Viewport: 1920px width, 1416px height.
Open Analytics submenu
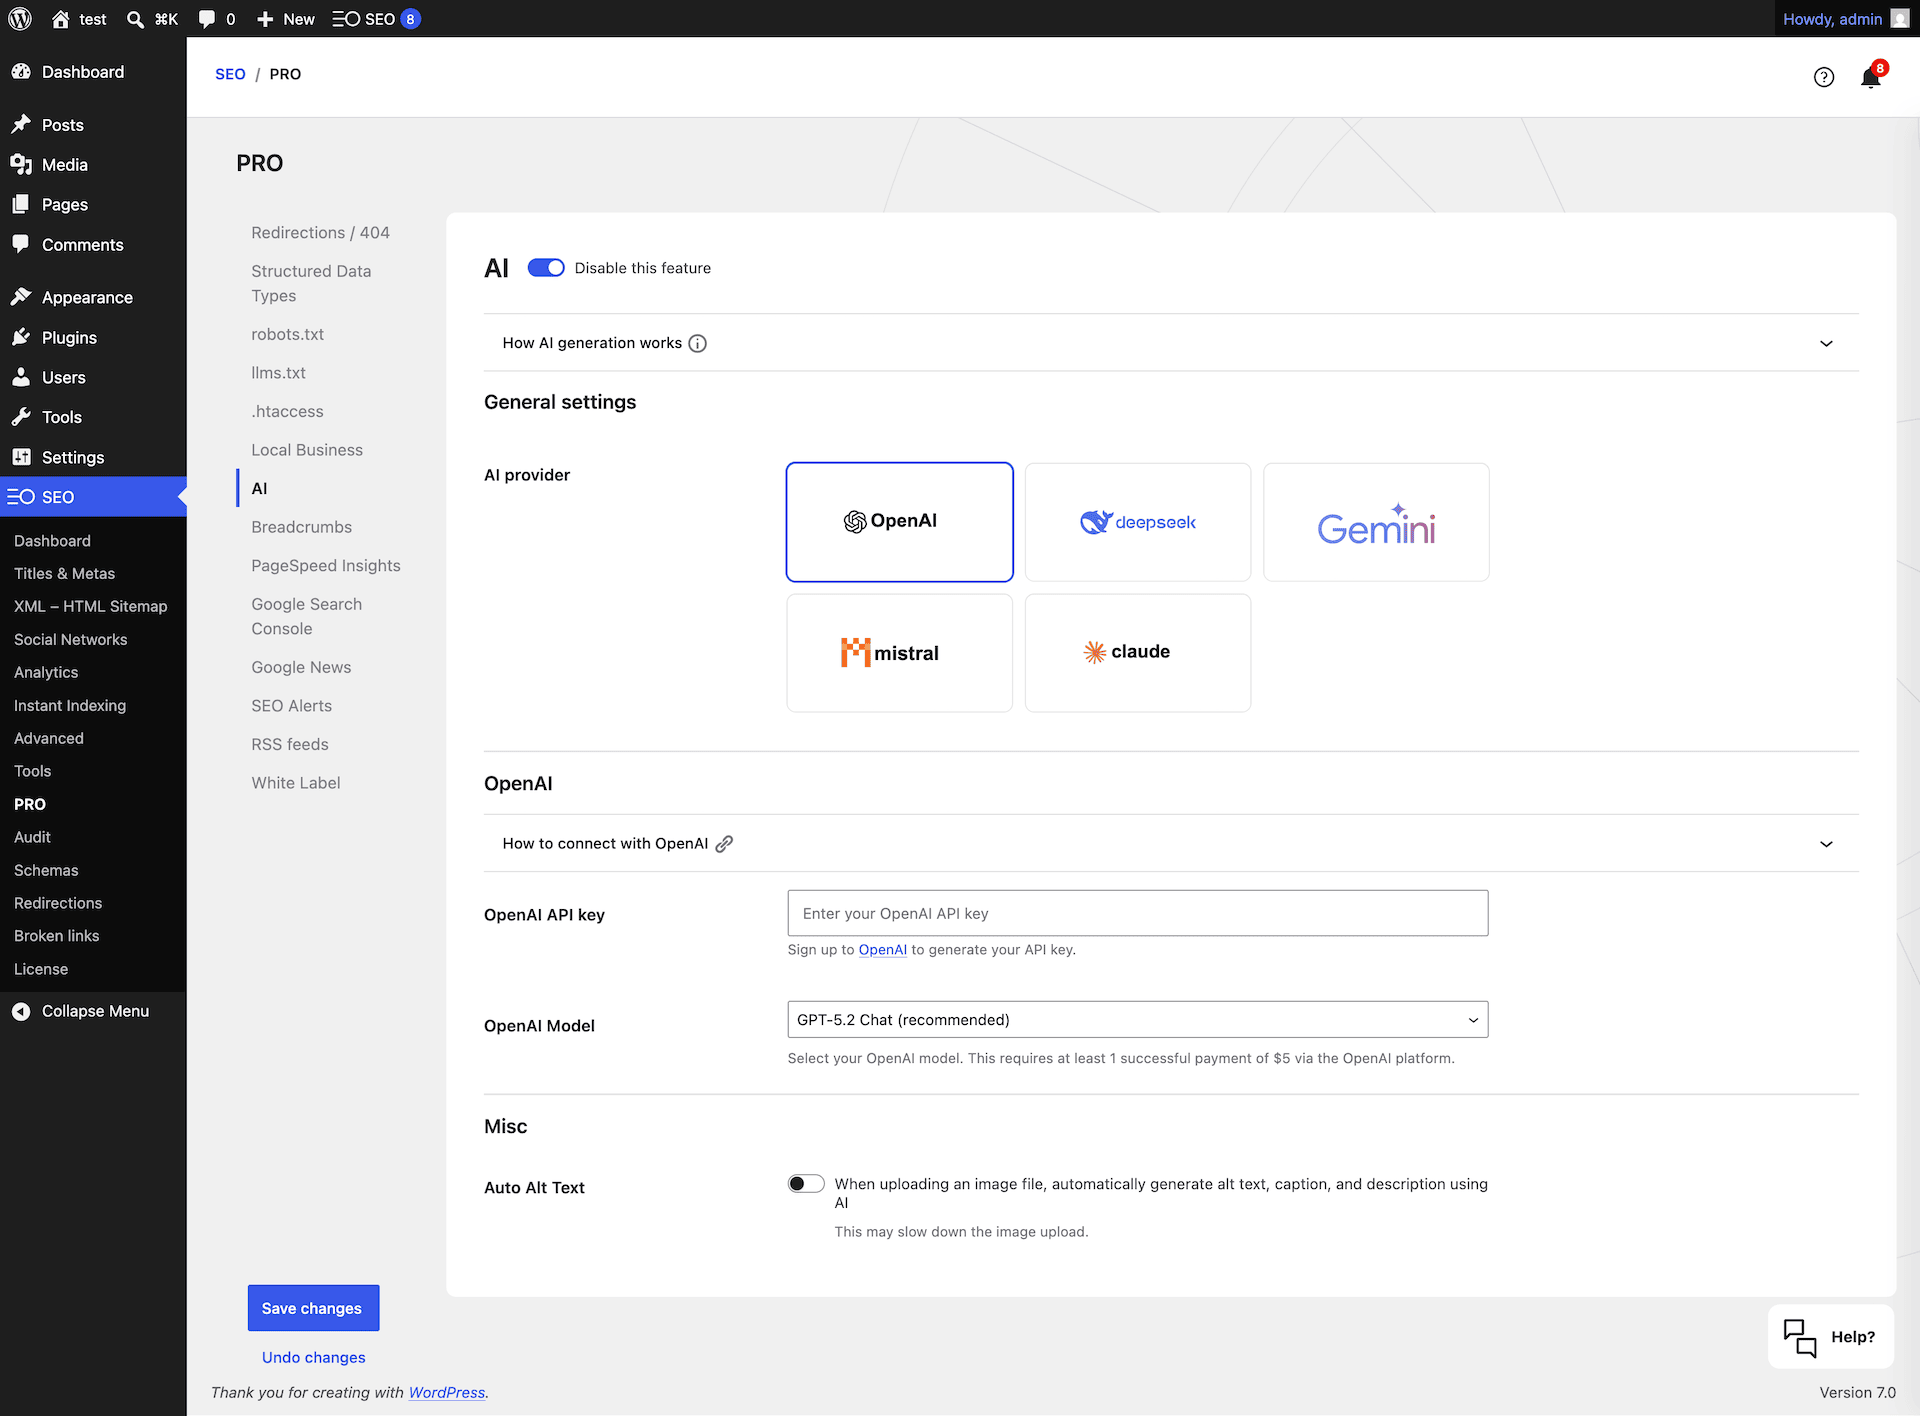tap(46, 673)
